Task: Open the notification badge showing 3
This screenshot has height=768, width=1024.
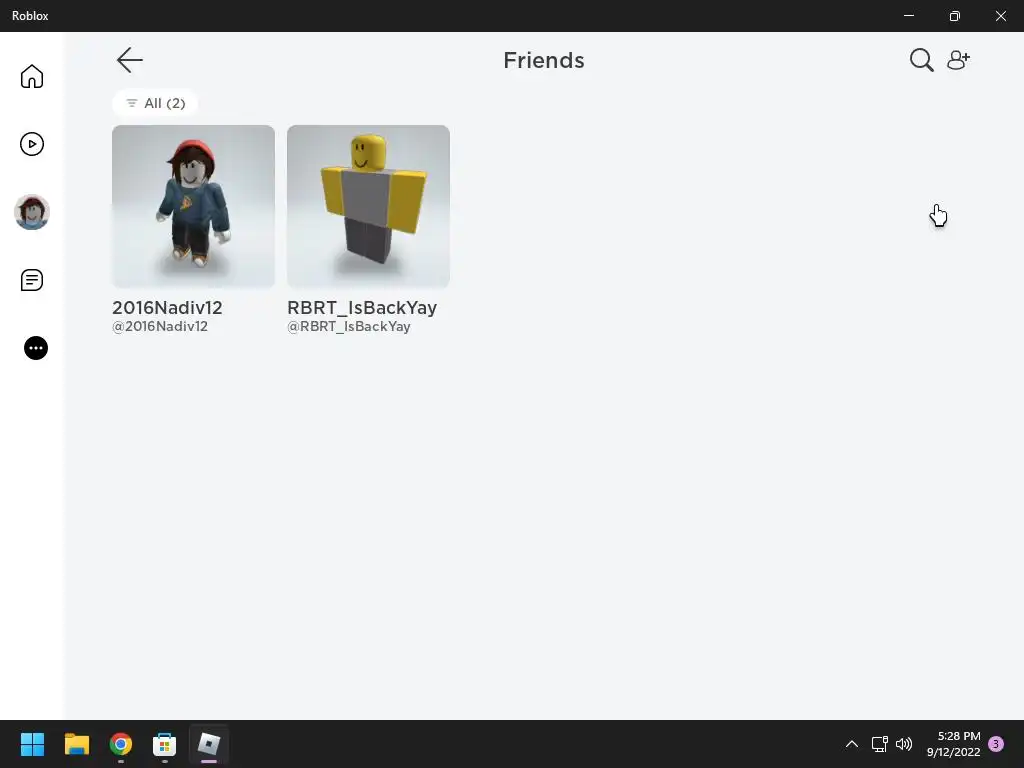Action: pyautogui.click(x=996, y=744)
